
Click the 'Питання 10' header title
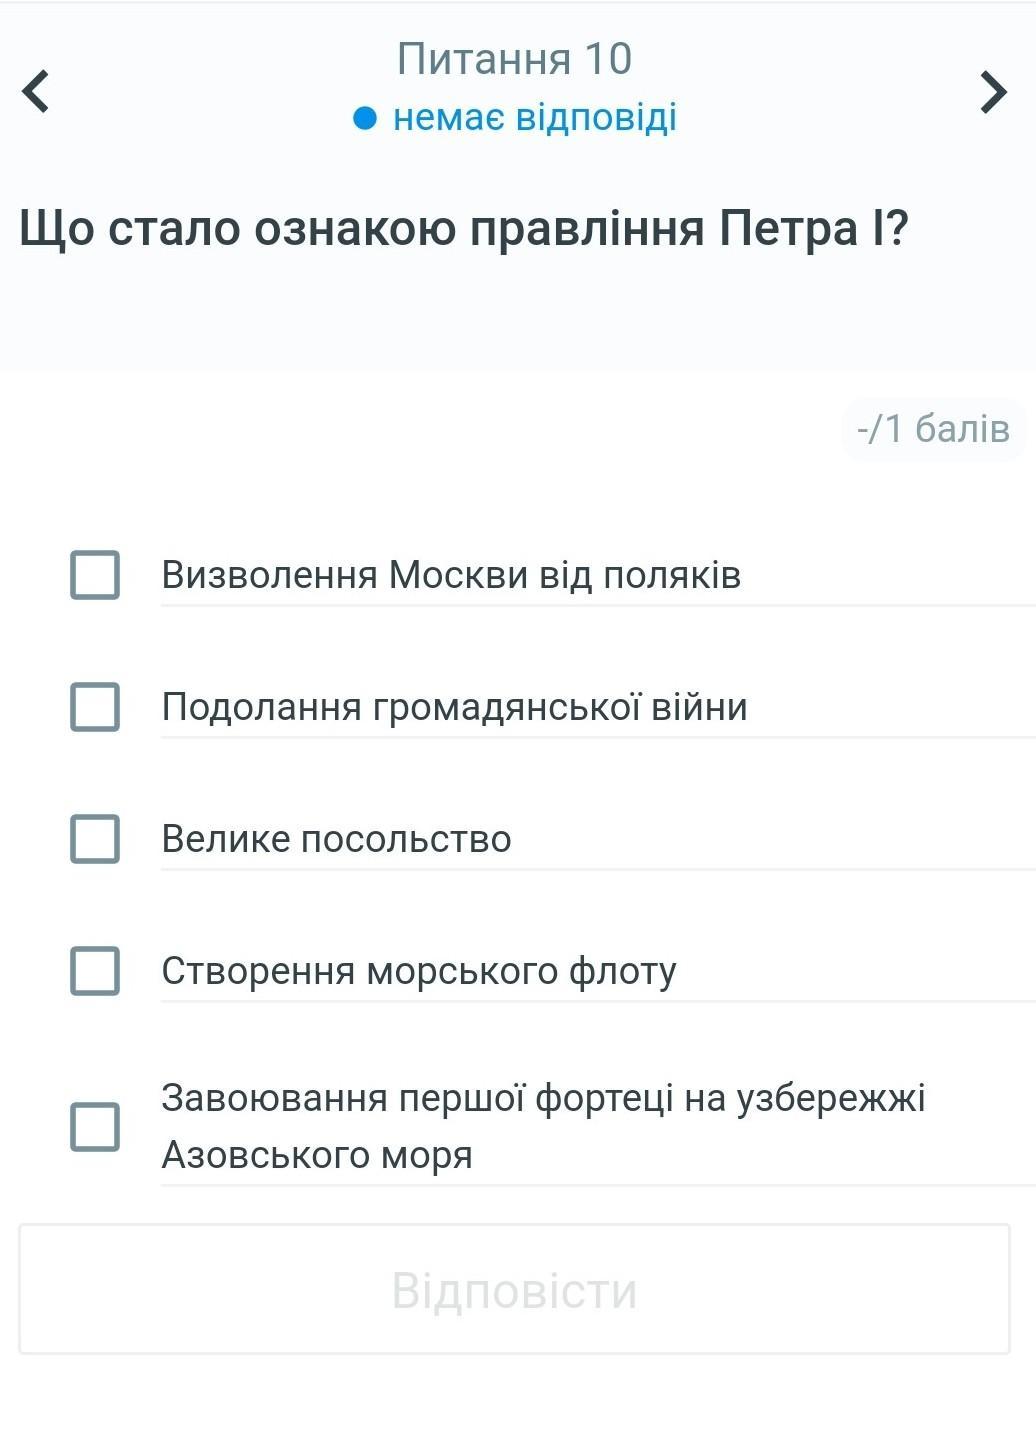(x=515, y=59)
